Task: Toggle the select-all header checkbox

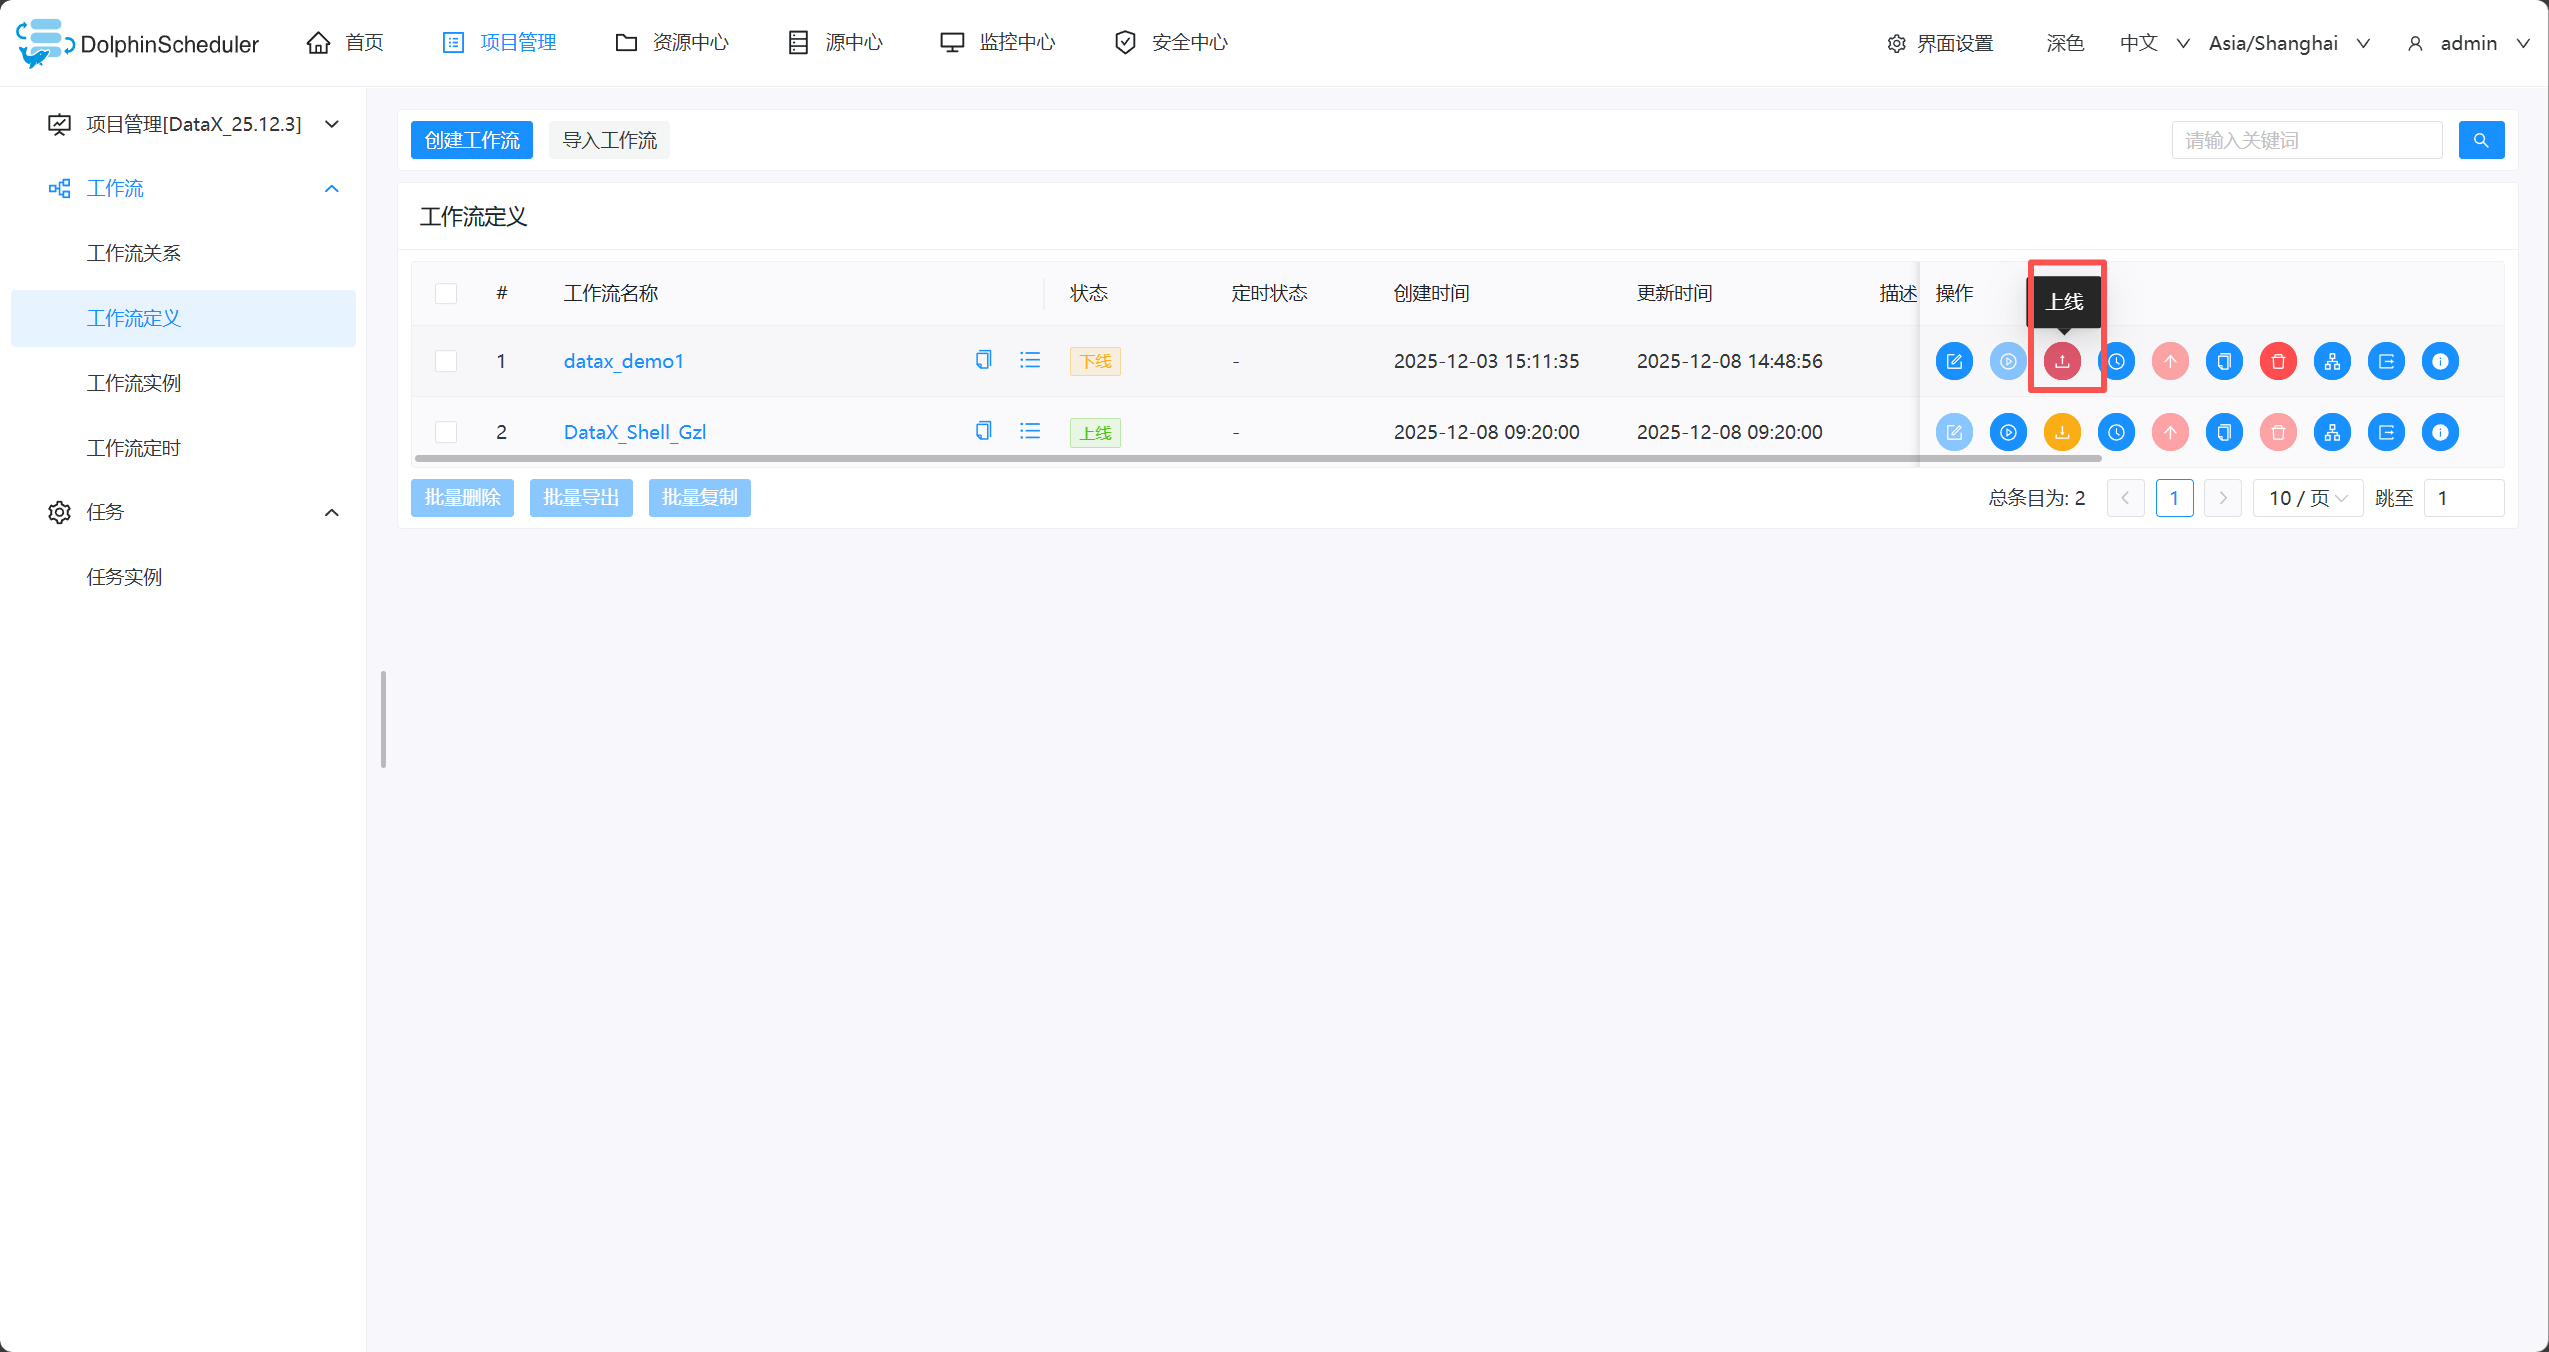Action: (446, 293)
